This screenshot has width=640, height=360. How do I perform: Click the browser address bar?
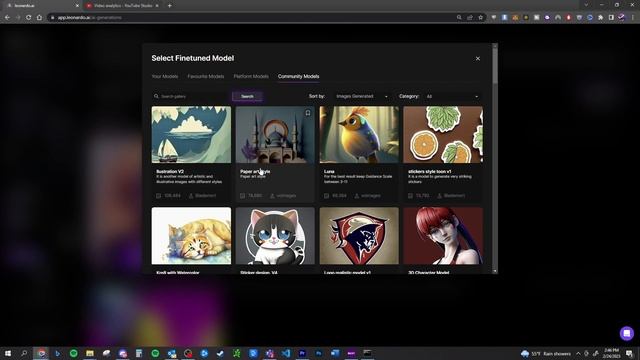click(253, 18)
